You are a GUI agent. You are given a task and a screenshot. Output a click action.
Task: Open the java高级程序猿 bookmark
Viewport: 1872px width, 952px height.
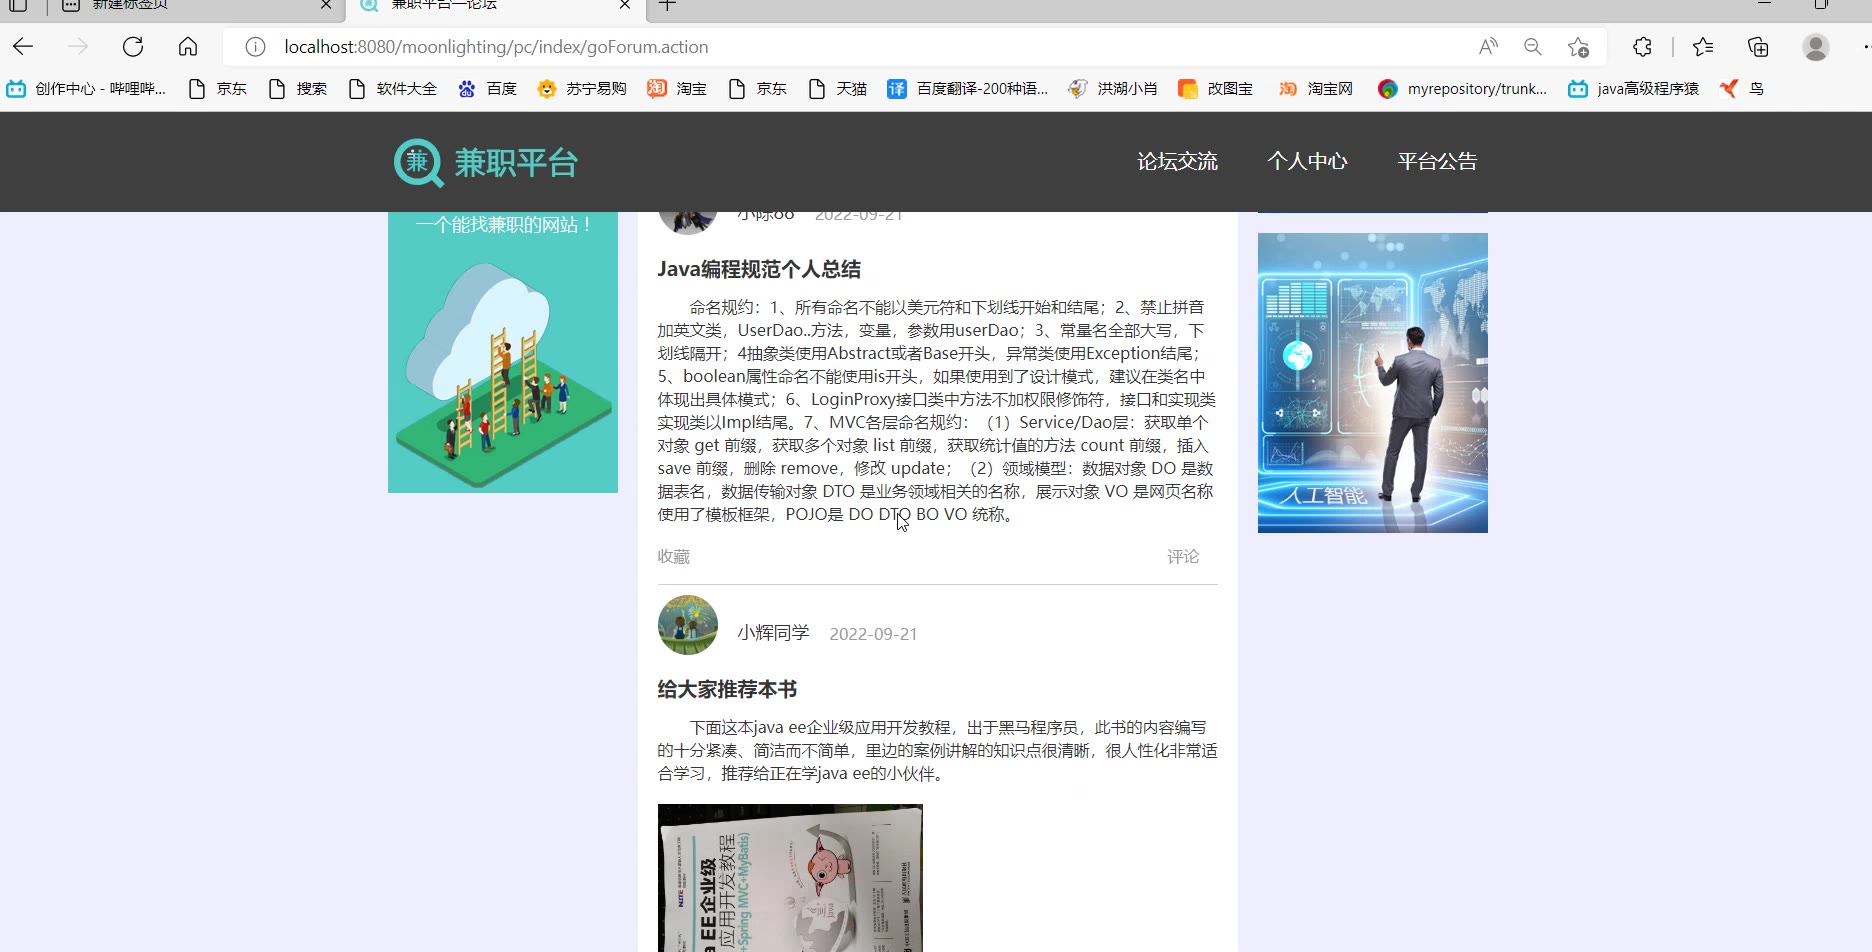(1633, 89)
